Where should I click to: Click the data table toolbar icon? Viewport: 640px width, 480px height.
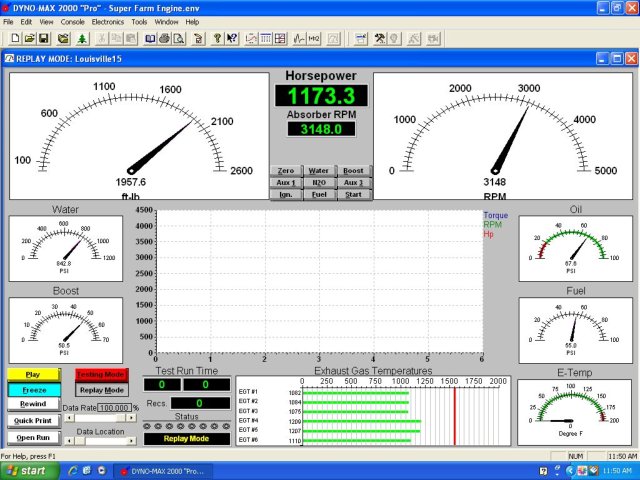(265, 38)
